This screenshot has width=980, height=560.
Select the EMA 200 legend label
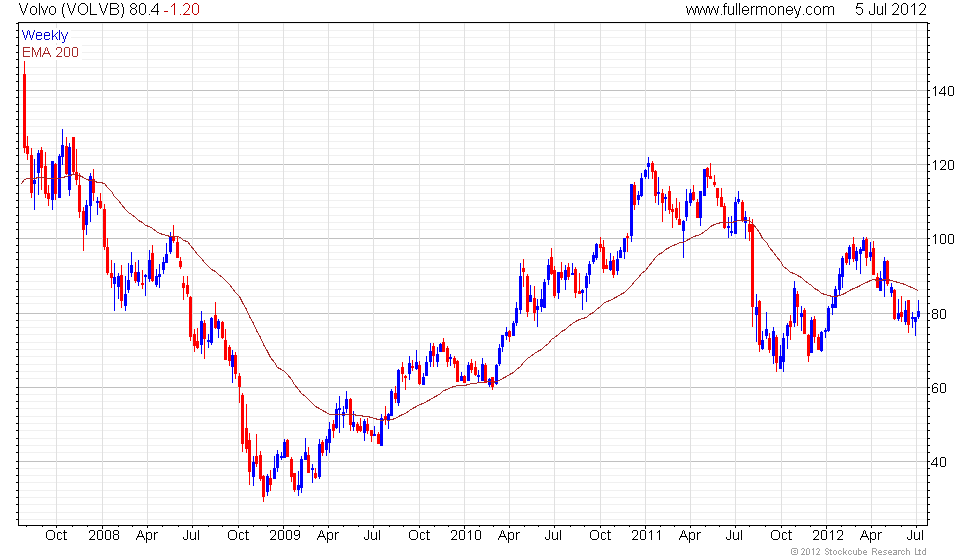click(x=51, y=52)
